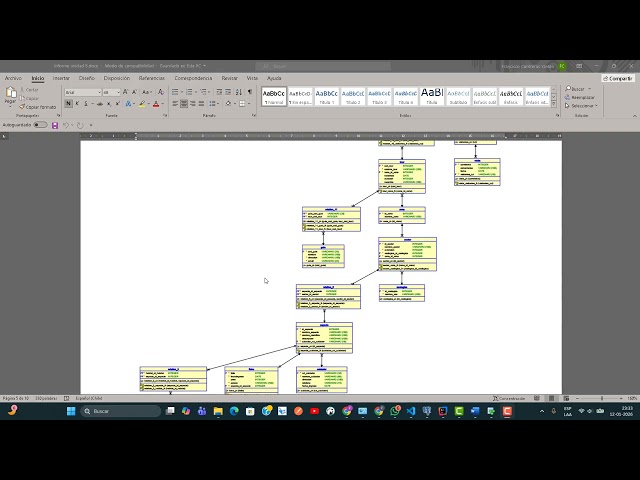Click Concentración focus mode
640x480 pixels.
(509, 398)
